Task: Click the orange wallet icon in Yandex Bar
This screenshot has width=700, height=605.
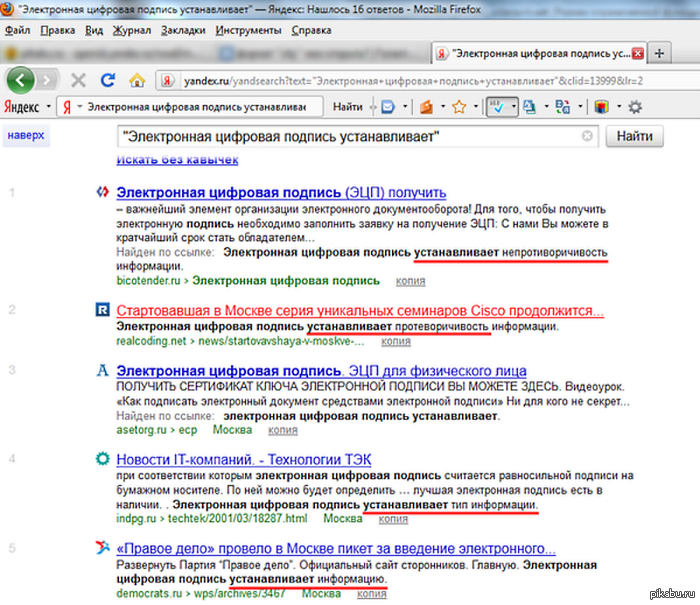Action: pos(426,107)
